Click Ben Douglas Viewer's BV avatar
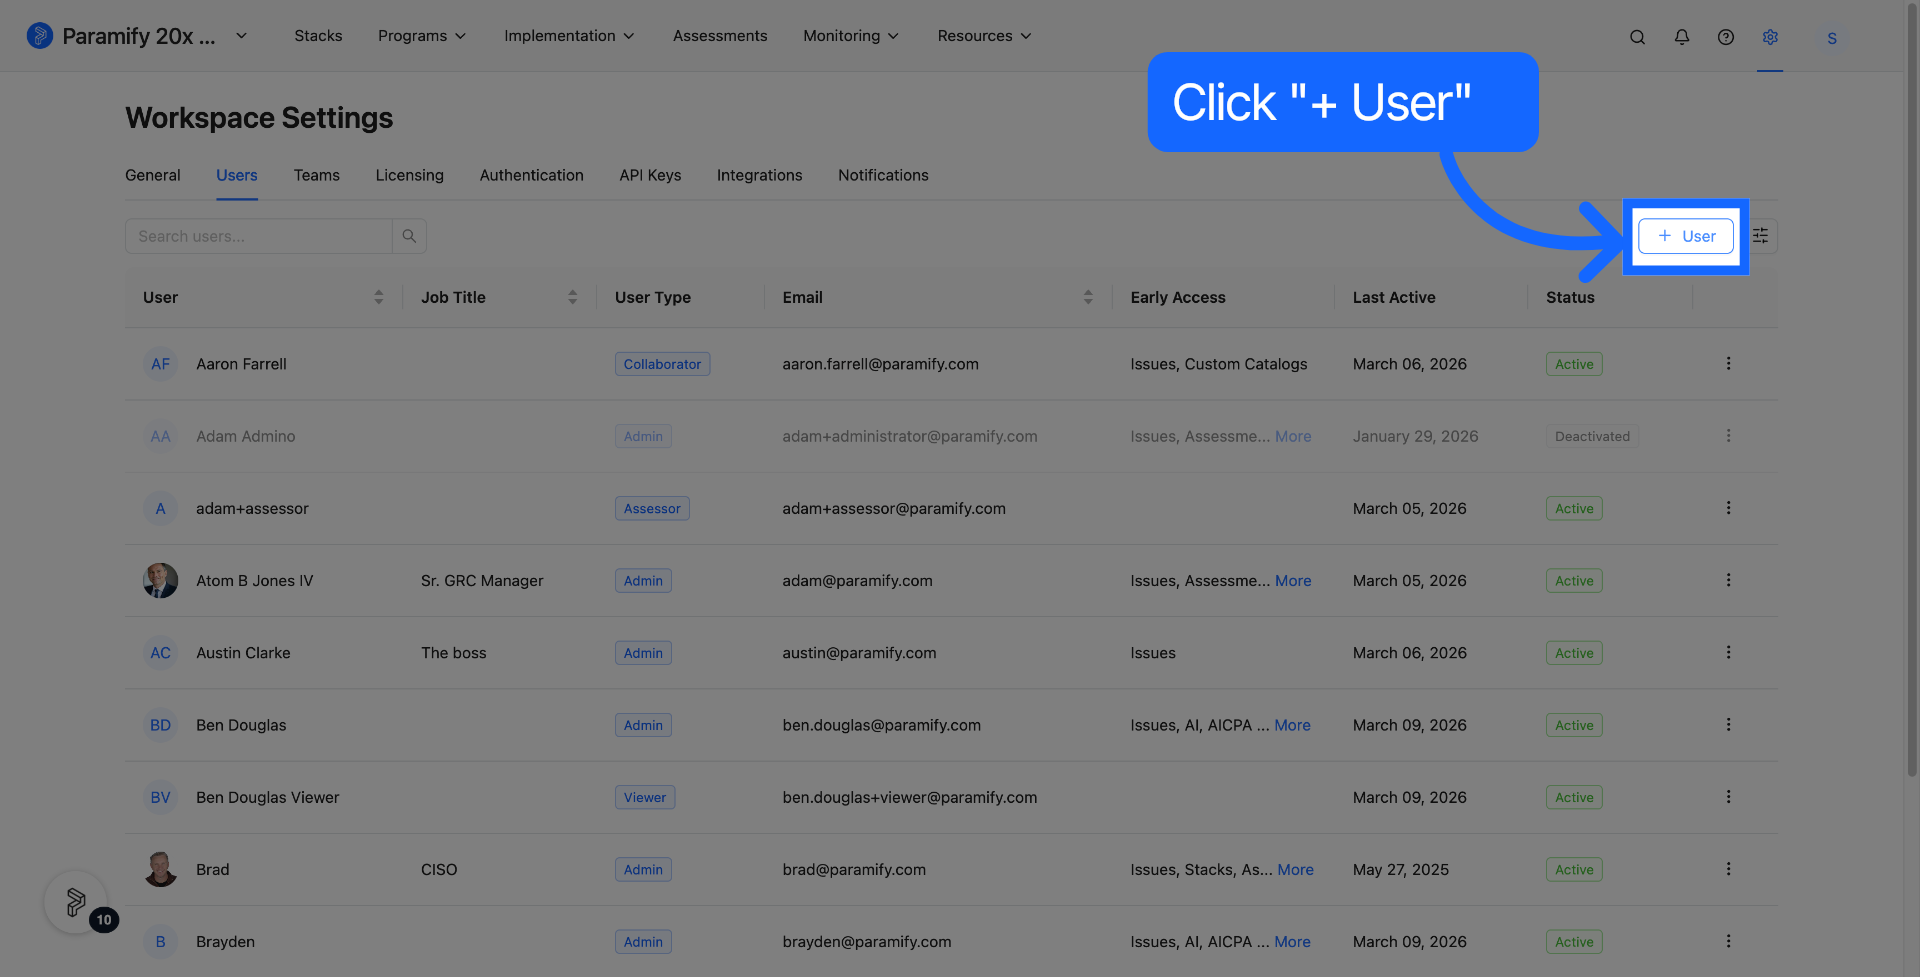The image size is (1920, 977). [160, 797]
